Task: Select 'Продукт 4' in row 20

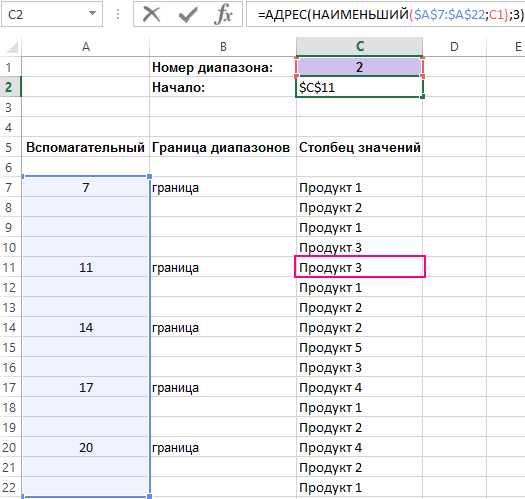Action: 360,447
